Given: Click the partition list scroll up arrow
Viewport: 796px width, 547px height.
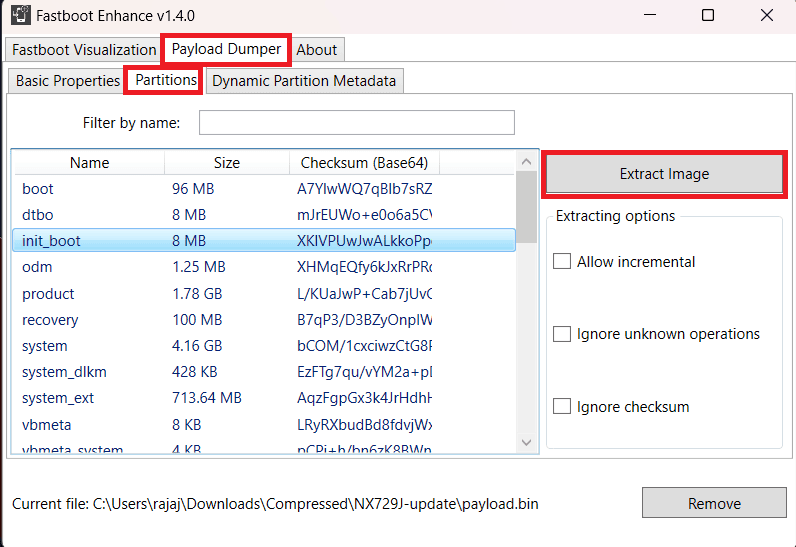Looking at the screenshot, I should click(x=526, y=161).
